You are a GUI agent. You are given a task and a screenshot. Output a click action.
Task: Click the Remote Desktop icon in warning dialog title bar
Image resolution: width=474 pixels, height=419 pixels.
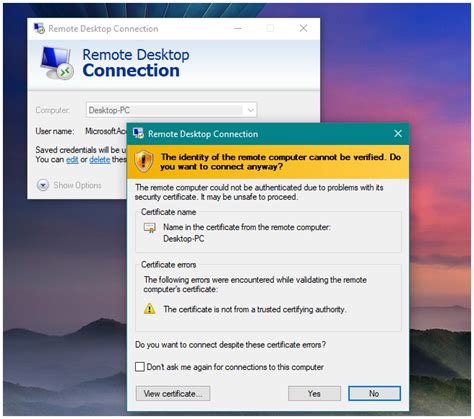coord(138,133)
